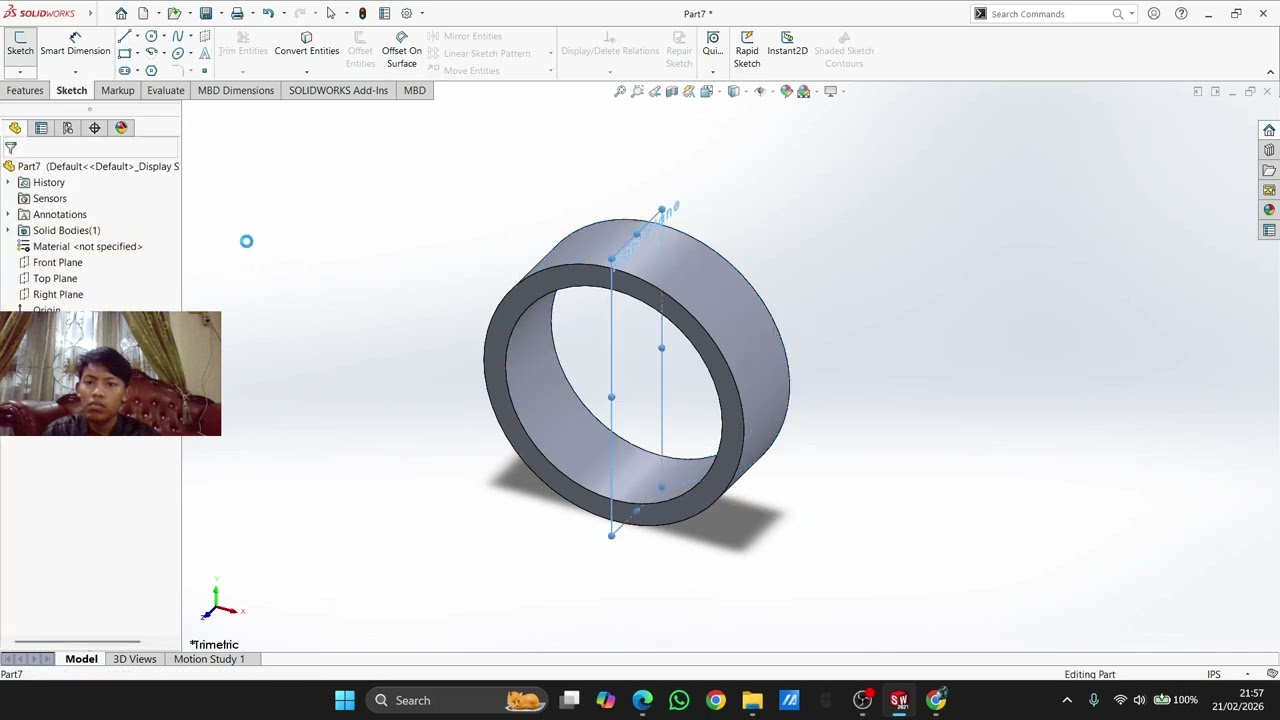
Task: Select the Line sketch tool
Action: coord(124,36)
